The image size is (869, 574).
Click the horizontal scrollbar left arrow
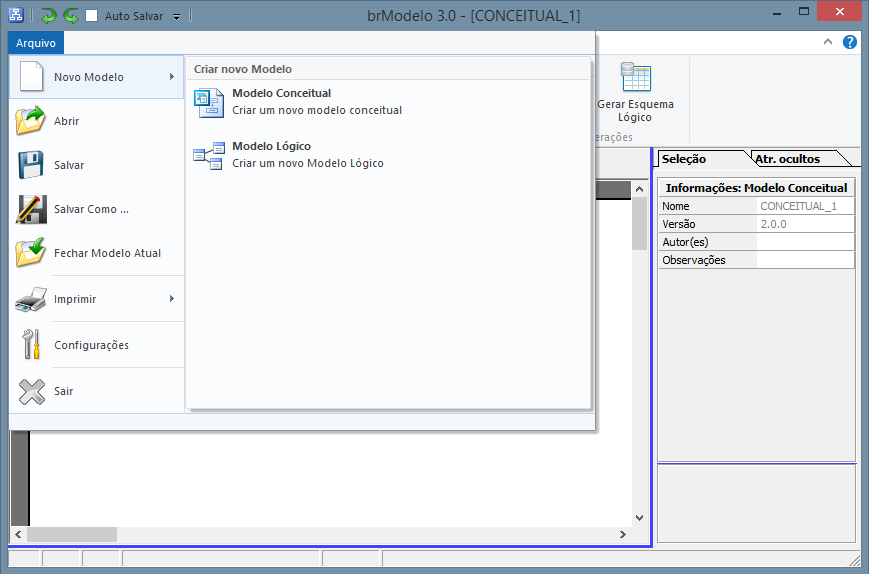[18, 535]
